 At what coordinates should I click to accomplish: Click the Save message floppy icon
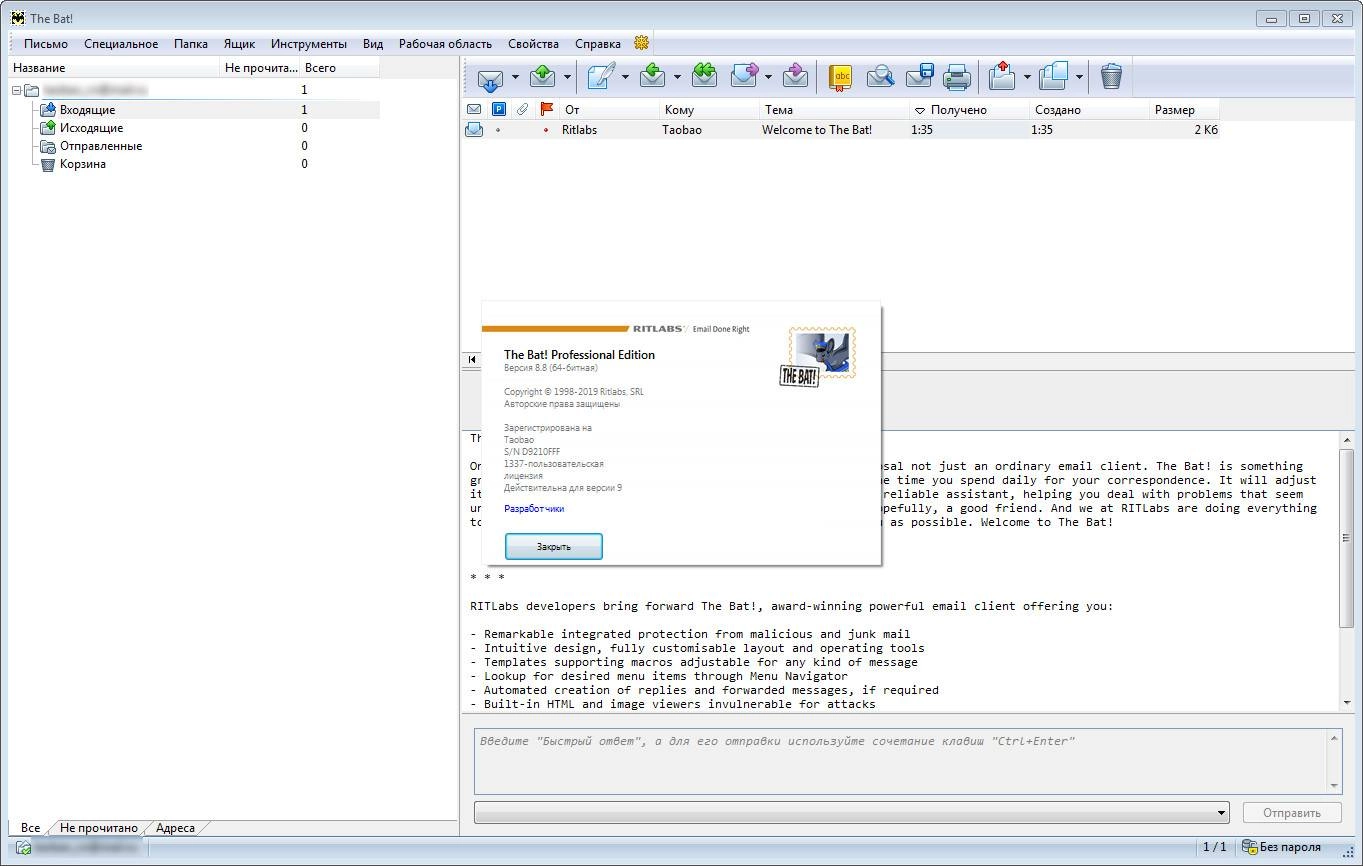[x=919, y=77]
